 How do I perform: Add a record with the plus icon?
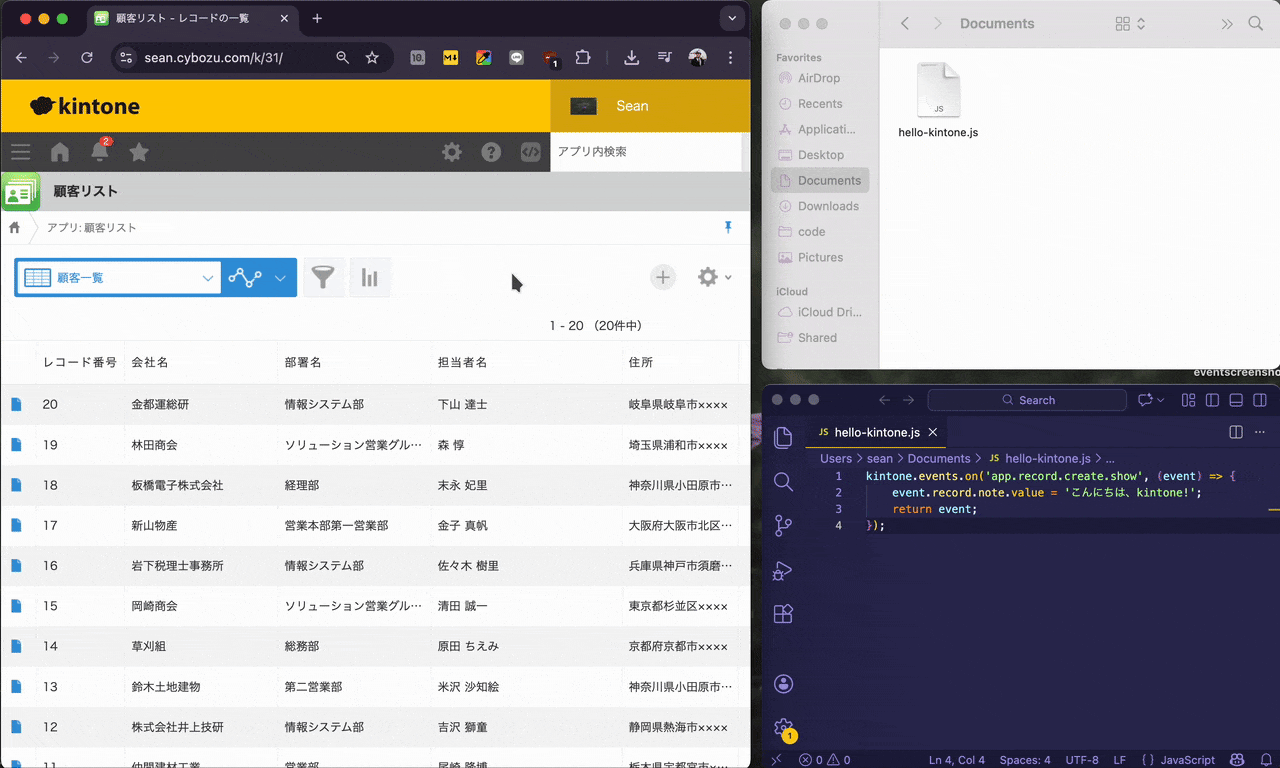[662, 277]
